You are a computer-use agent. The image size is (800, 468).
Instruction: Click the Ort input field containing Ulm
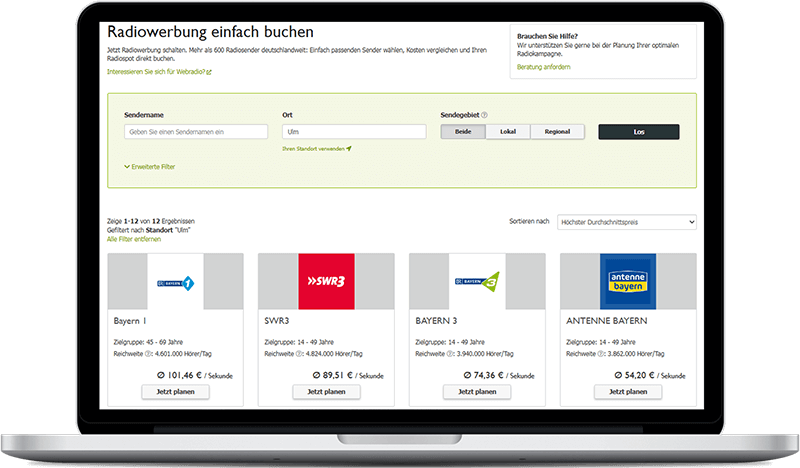(x=354, y=132)
